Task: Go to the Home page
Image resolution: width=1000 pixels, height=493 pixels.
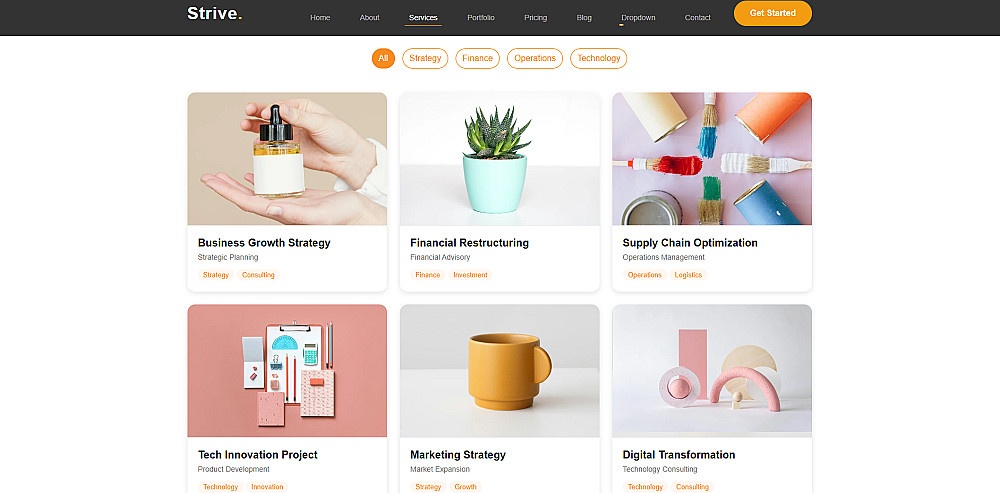Action: pyautogui.click(x=320, y=18)
